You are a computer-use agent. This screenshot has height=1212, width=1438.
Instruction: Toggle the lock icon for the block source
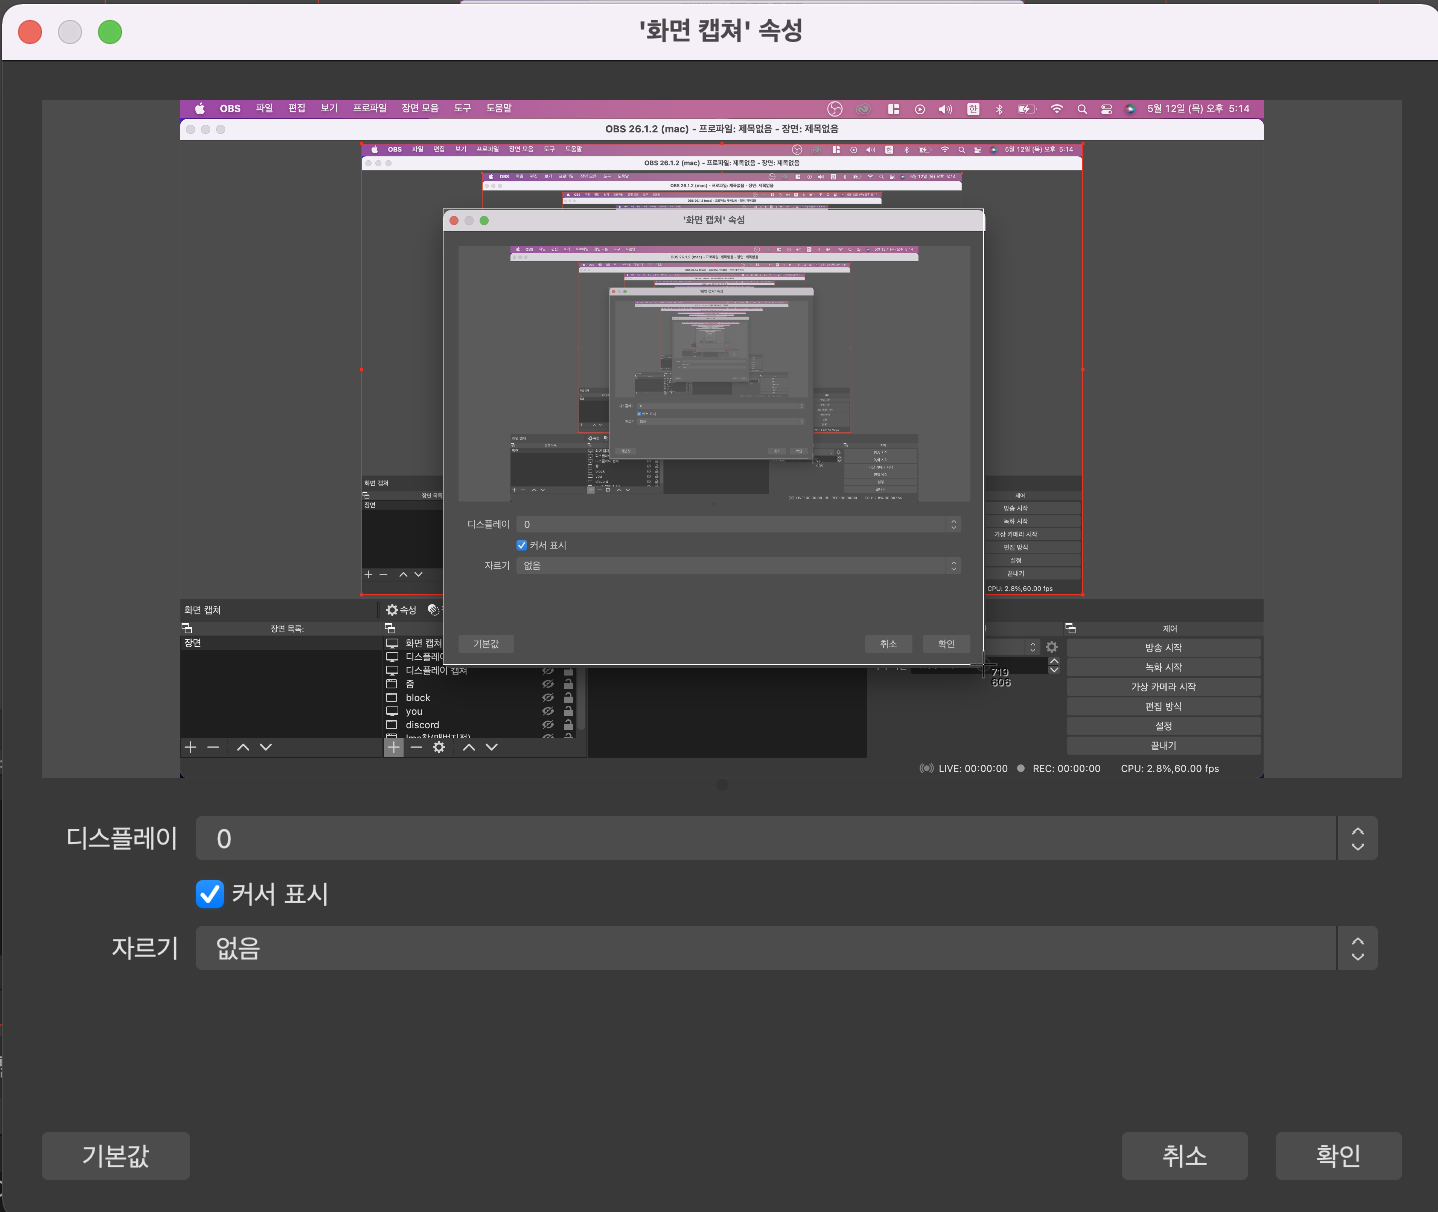pos(568,698)
